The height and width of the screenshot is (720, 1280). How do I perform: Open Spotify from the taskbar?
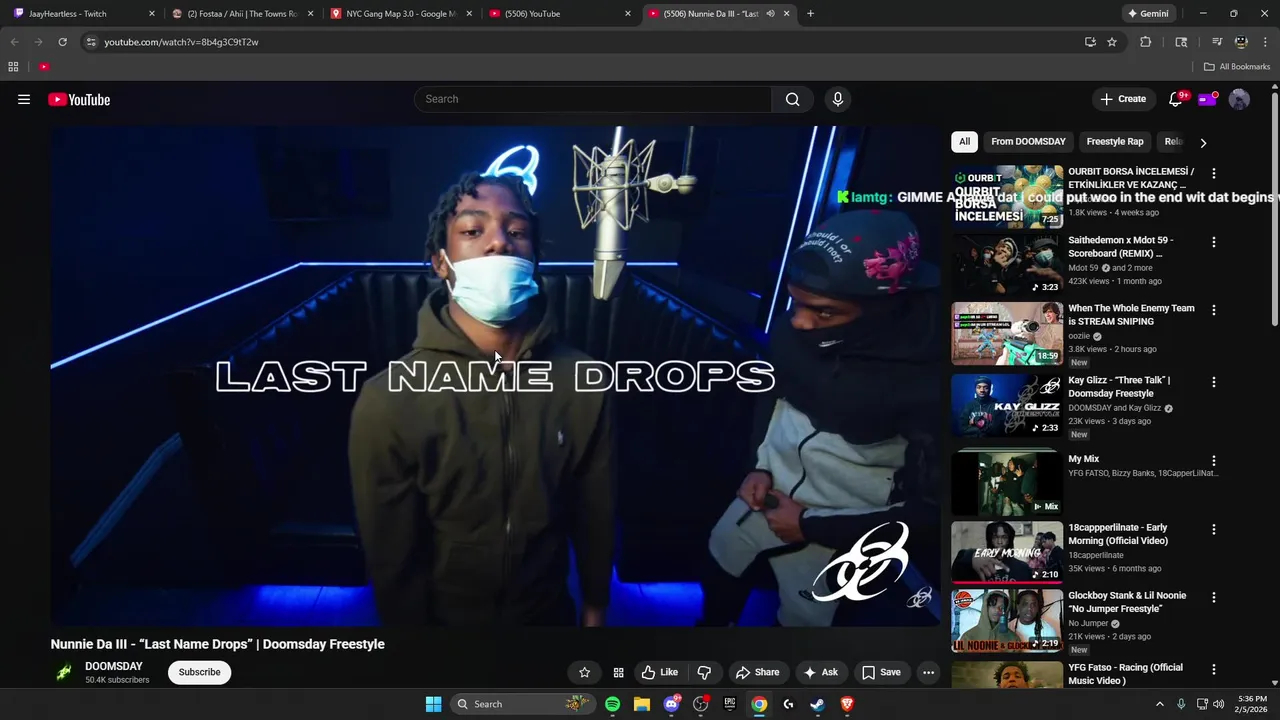(x=612, y=704)
